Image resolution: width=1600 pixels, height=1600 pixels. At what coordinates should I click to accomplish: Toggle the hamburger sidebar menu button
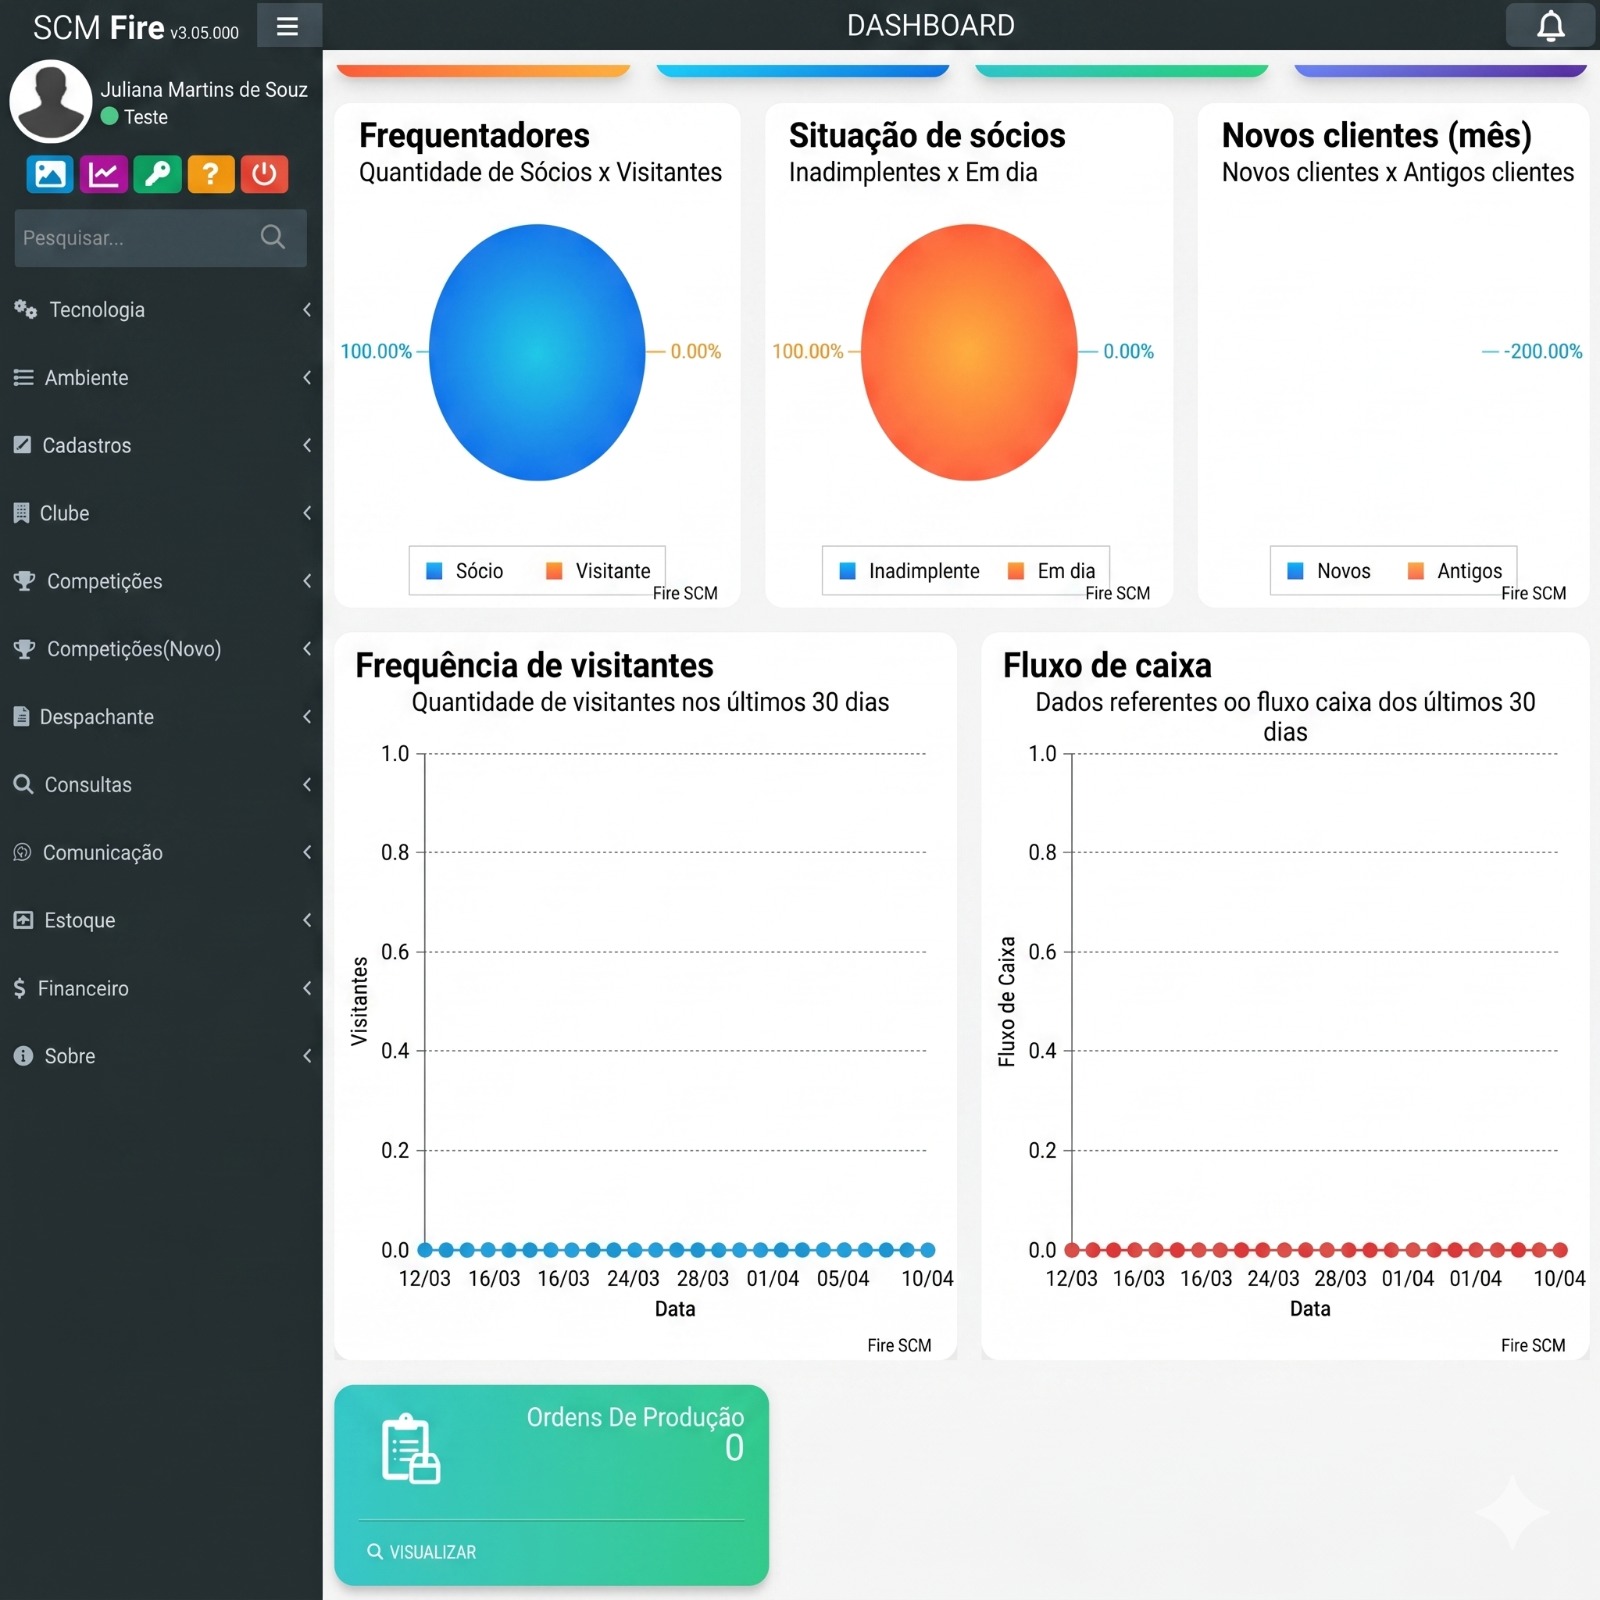point(288,26)
